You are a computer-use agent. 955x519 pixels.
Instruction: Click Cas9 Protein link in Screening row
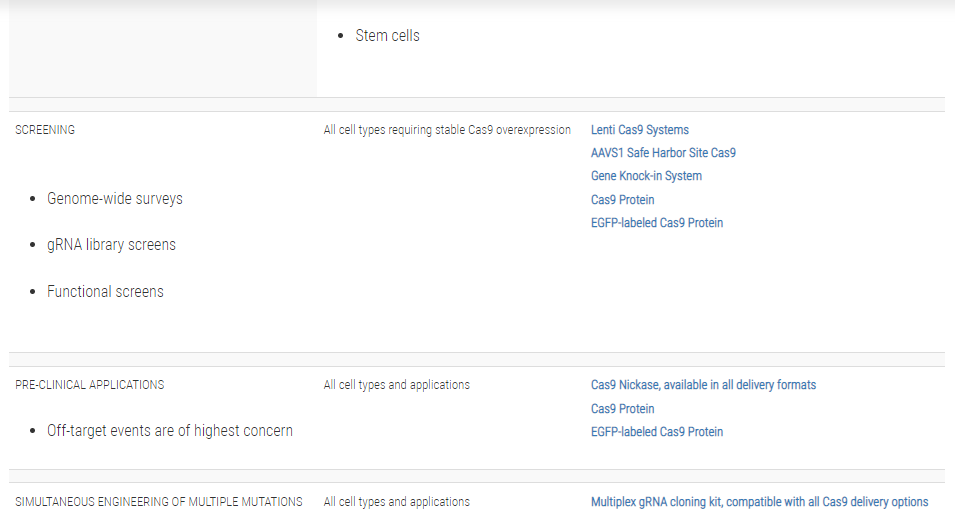pos(622,200)
